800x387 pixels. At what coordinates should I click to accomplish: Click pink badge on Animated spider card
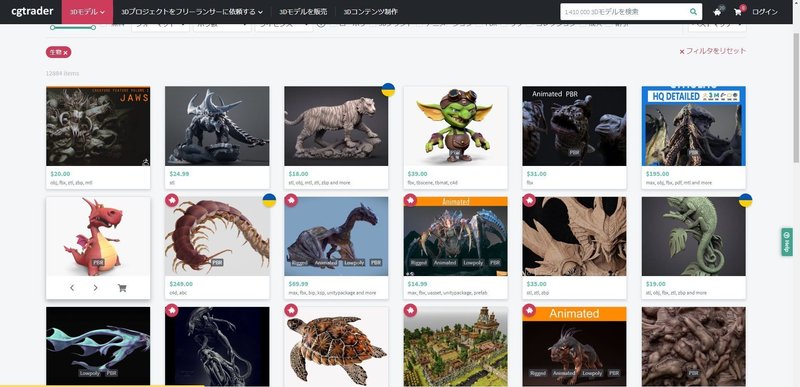(410, 200)
